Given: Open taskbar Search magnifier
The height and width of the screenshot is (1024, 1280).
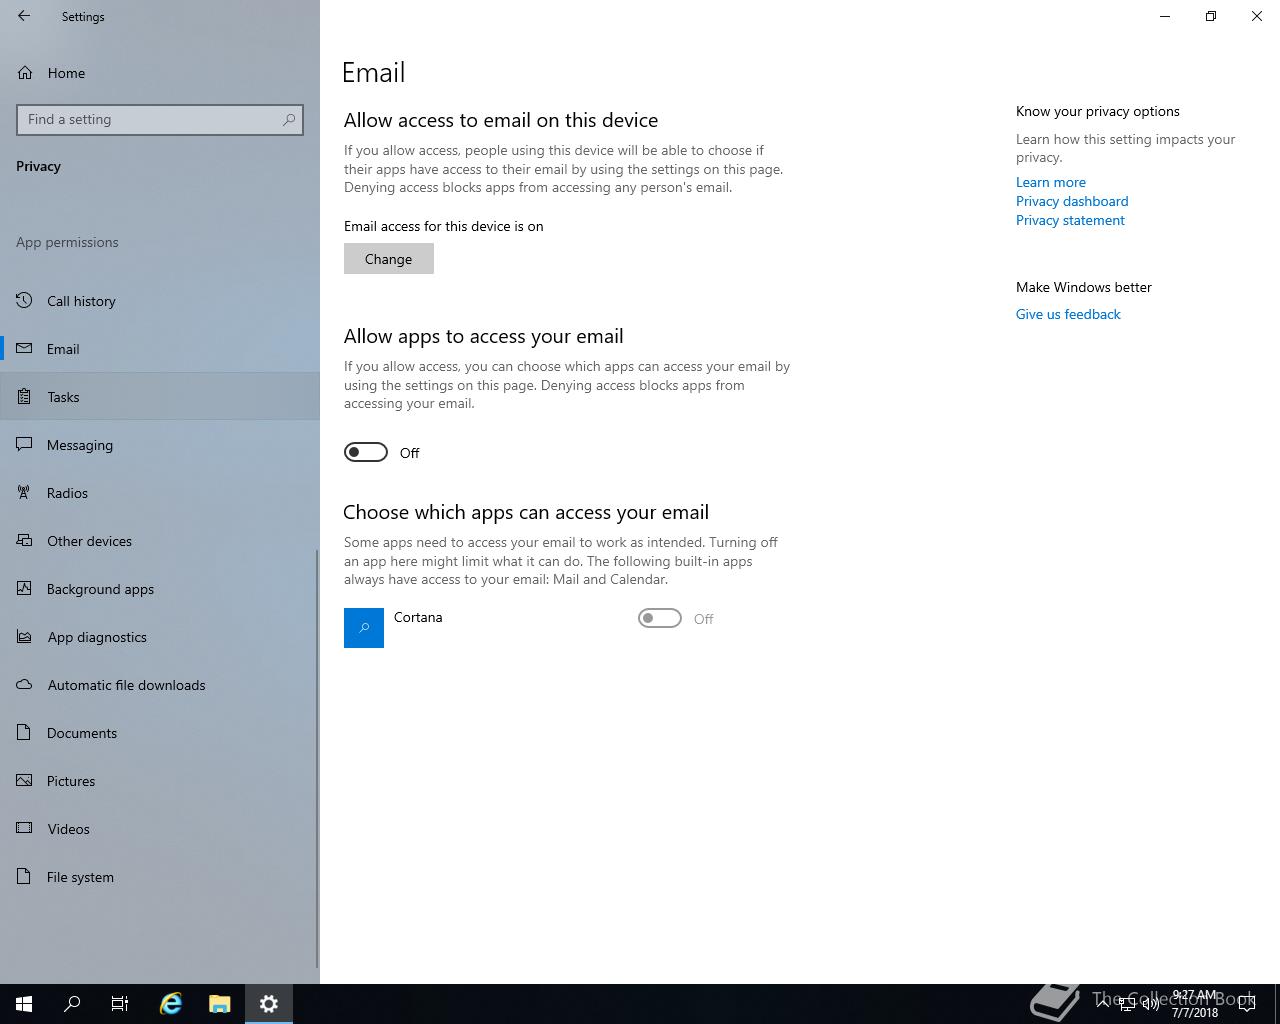Looking at the screenshot, I should [72, 1004].
